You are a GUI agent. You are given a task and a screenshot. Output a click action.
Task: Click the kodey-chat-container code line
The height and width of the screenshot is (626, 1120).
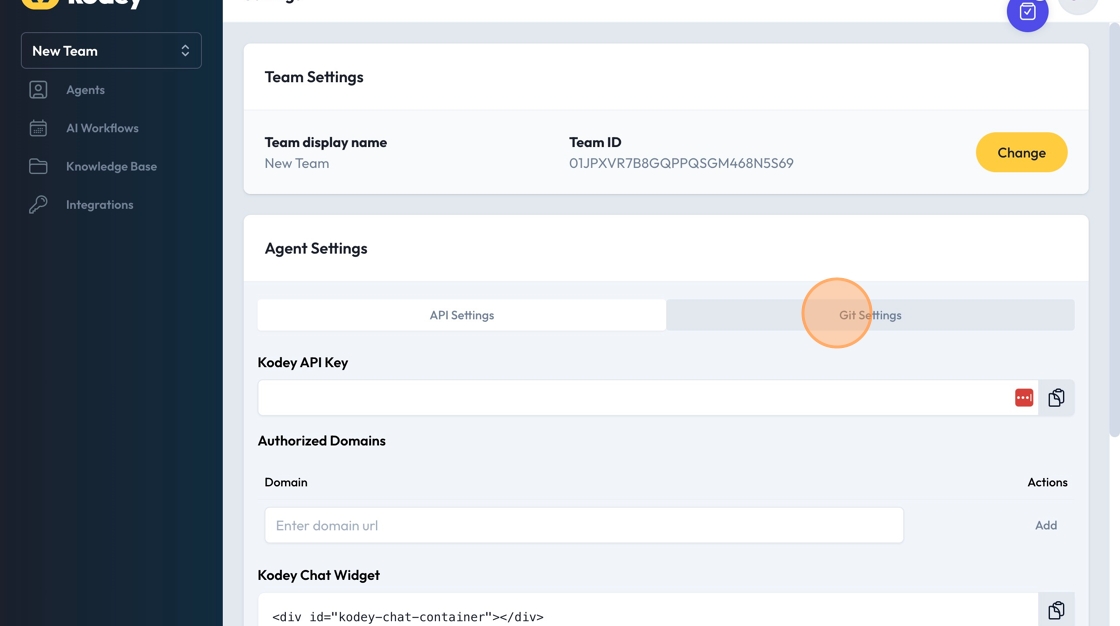point(408,617)
